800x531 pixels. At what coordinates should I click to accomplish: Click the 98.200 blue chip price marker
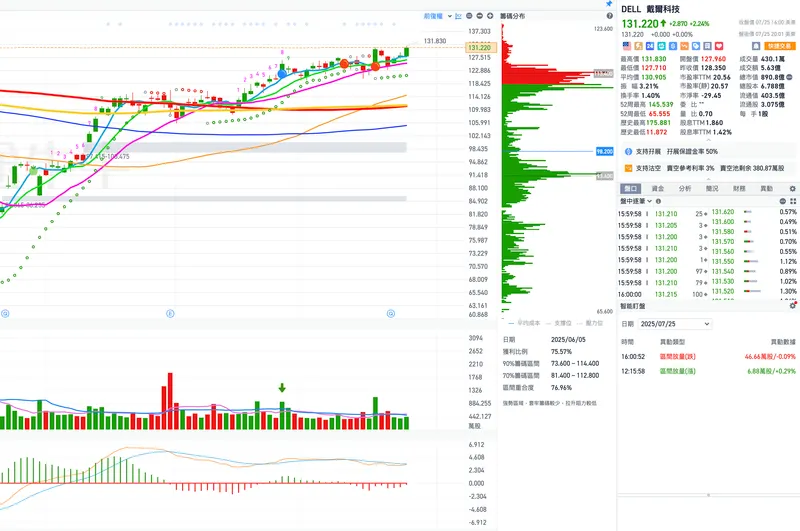point(605,151)
